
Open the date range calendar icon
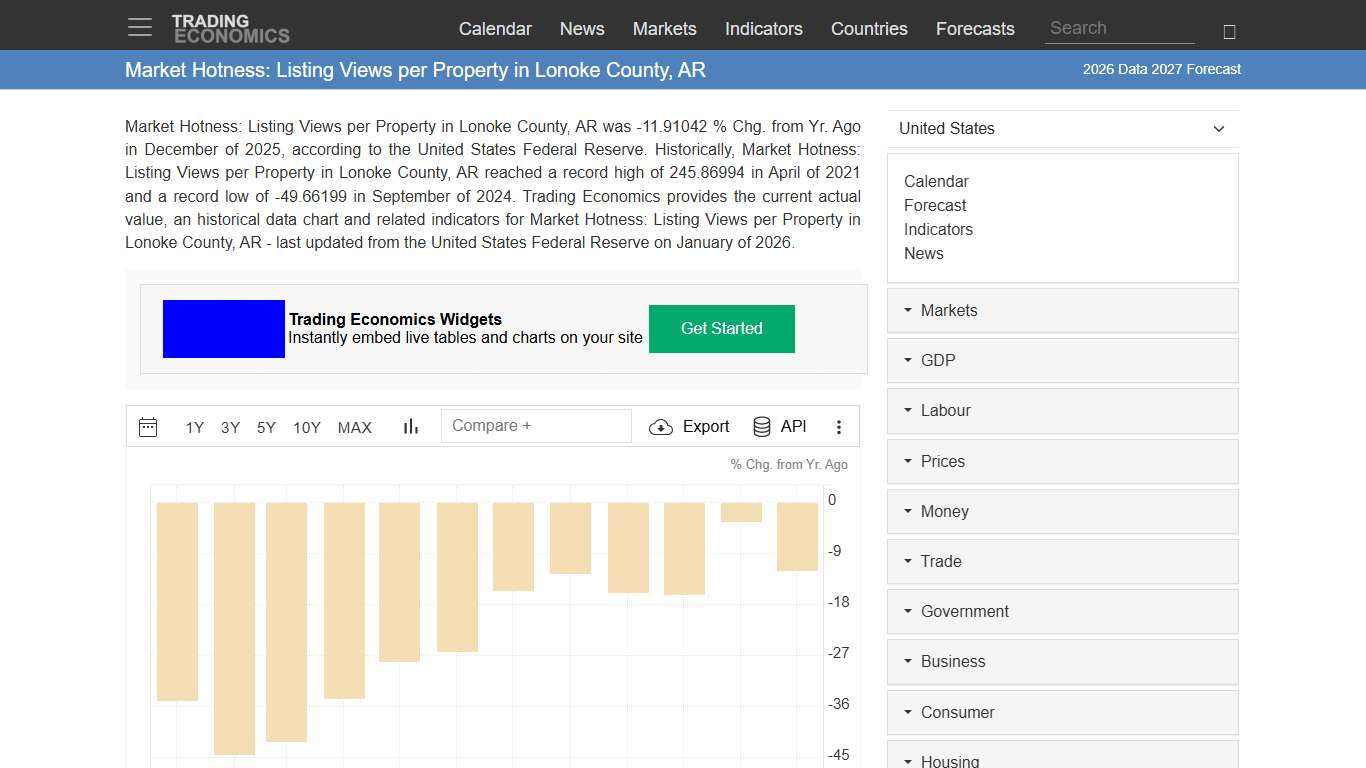[x=148, y=427]
